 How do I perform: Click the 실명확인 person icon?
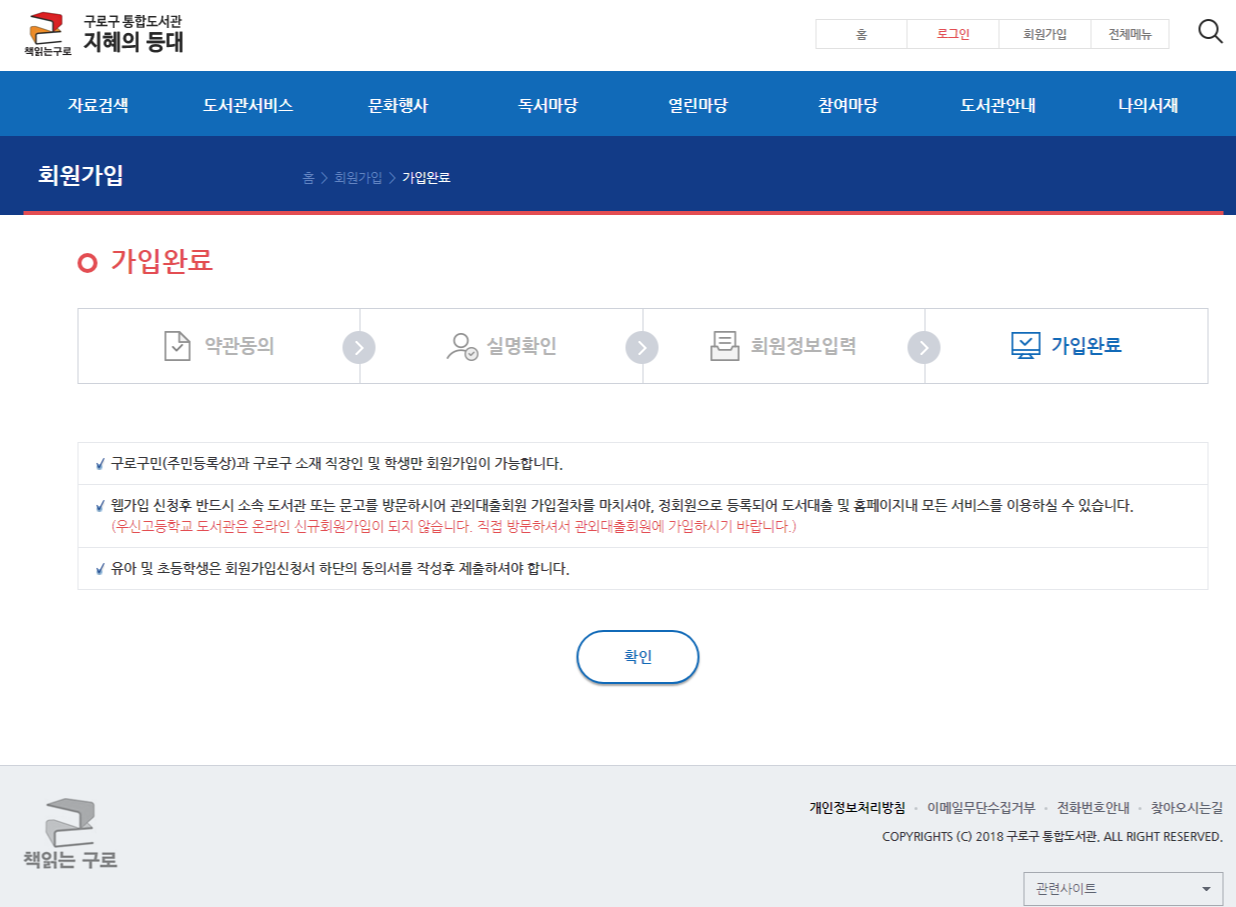(461, 346)
